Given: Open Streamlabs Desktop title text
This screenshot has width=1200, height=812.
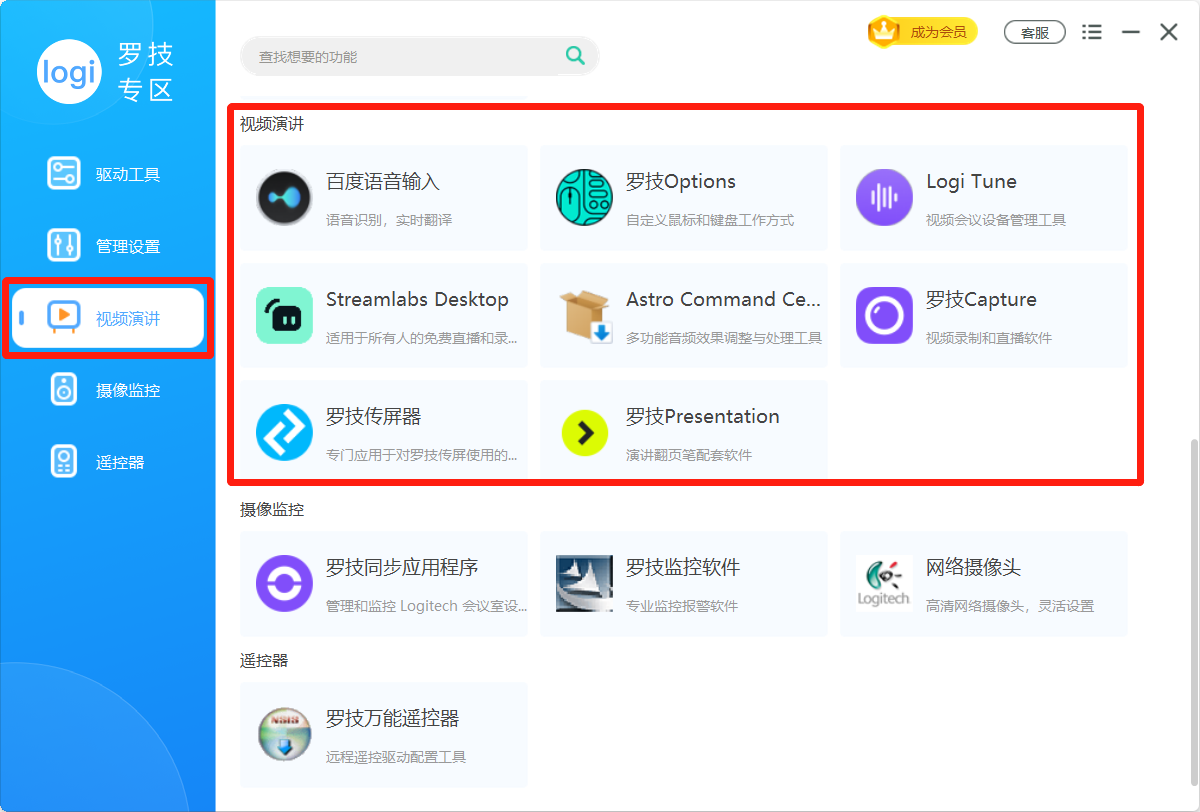Looking at the screenshot, I should point(417,299).
